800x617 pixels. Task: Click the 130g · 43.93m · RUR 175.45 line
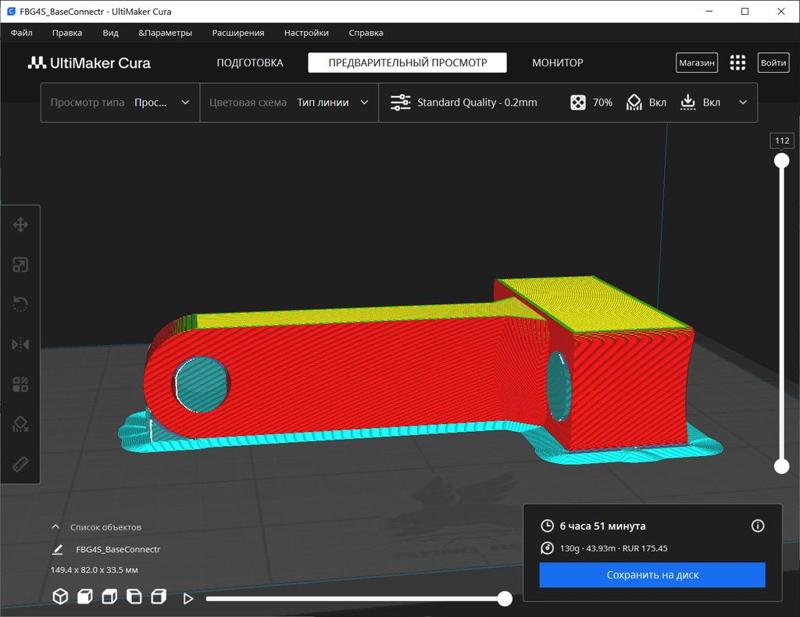(613, 548)
